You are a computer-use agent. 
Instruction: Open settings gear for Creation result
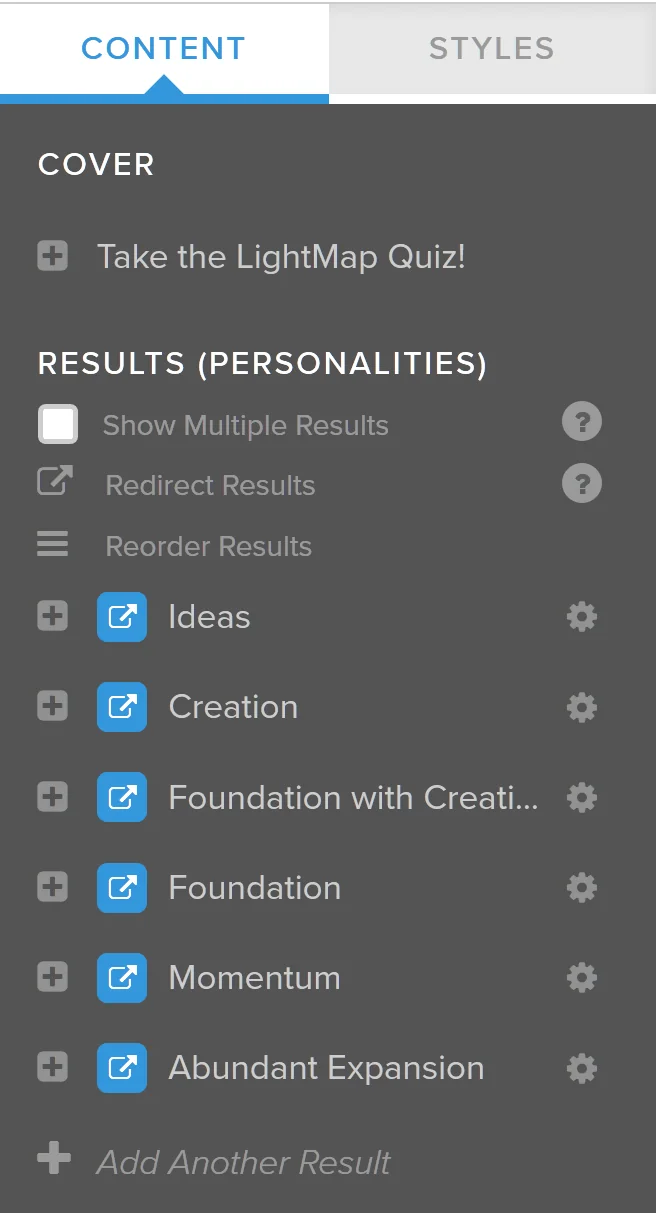point(582,708)
